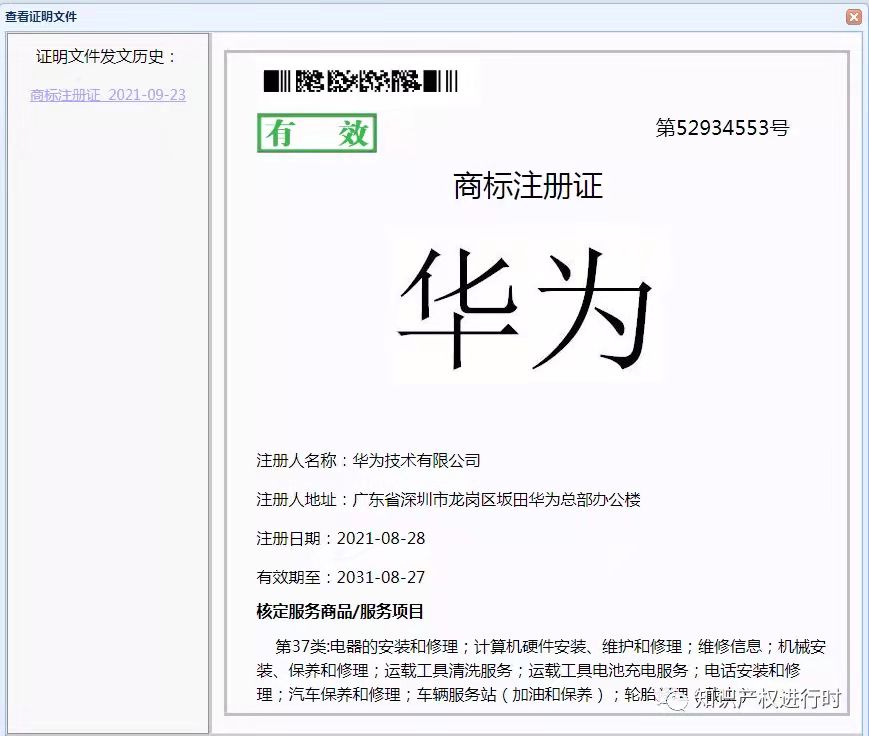
Task: Click the 证明文件发文历史 panel heading
Action: point(106,57)
